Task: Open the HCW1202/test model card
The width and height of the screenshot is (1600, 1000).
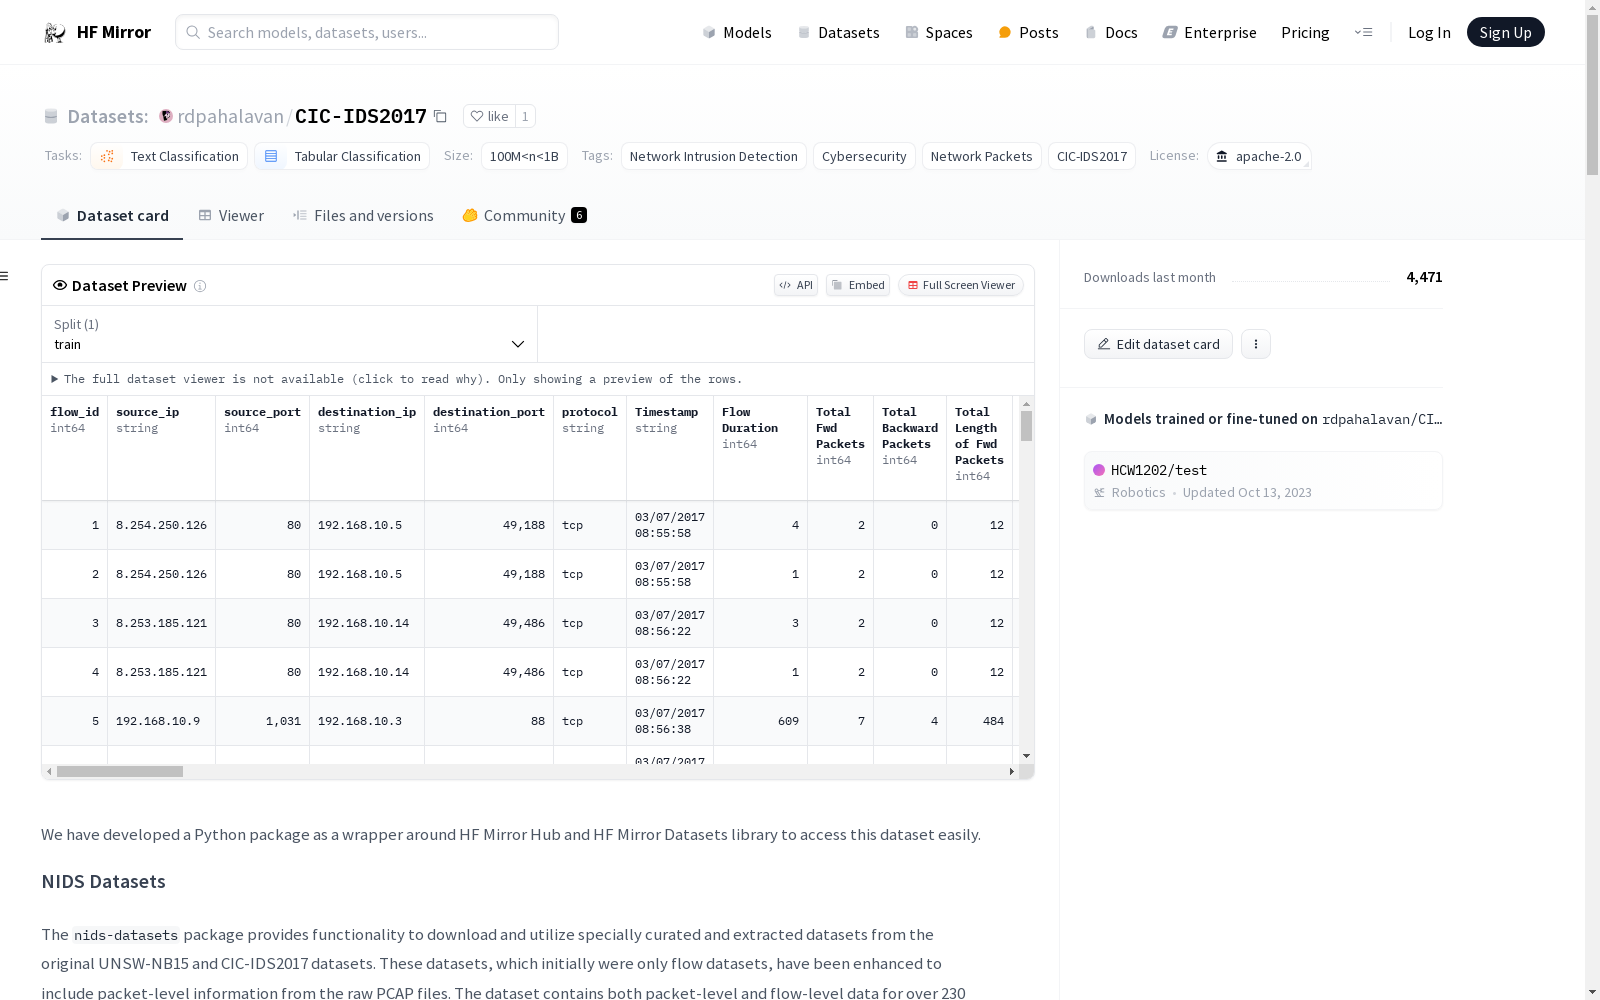Action: coord(1263,481)
